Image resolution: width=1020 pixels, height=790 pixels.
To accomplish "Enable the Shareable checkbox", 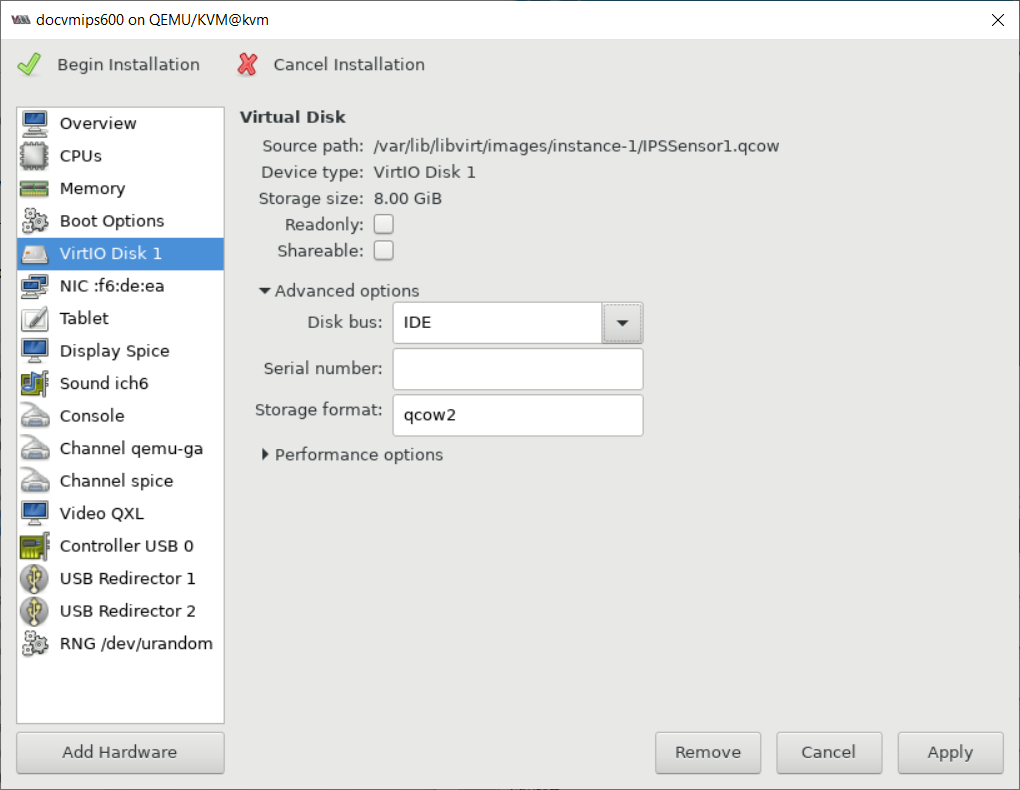I will pyautogui.click(x=384, y=251).
